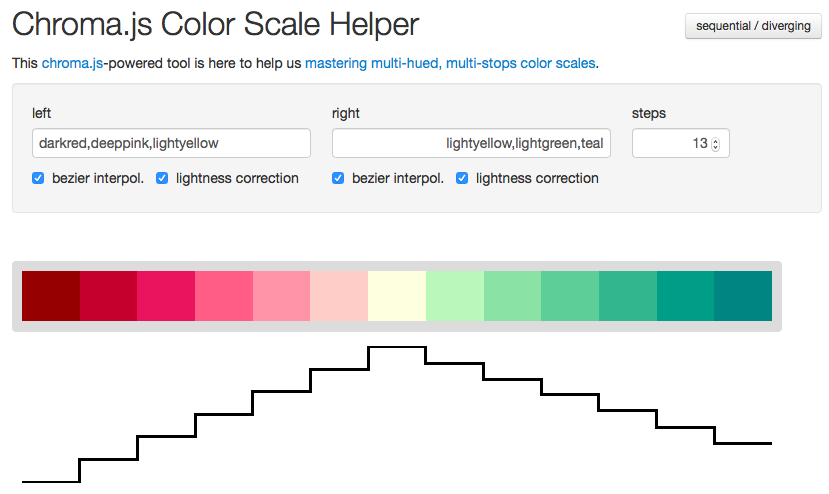This screenshot has width=829, height=494.
Task: Select the dark red first swatch
Action: pyautogui.click(x=51, y=296)
